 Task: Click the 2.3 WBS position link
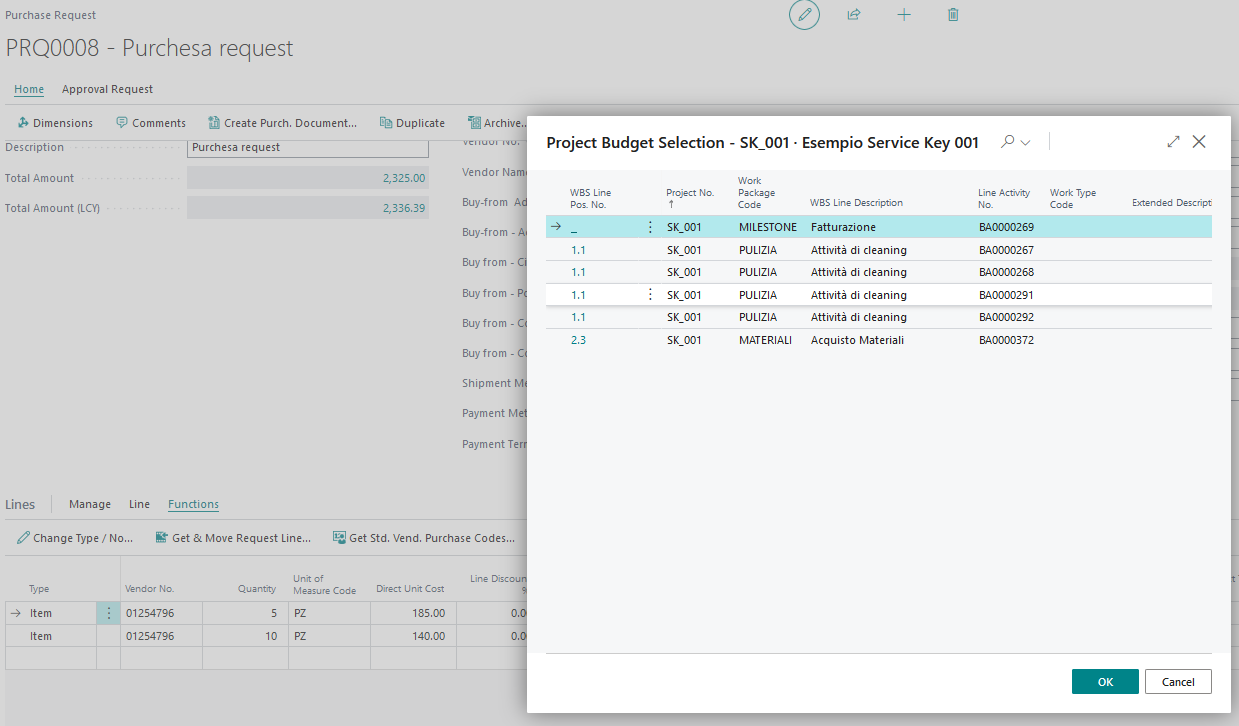(579, 340)
